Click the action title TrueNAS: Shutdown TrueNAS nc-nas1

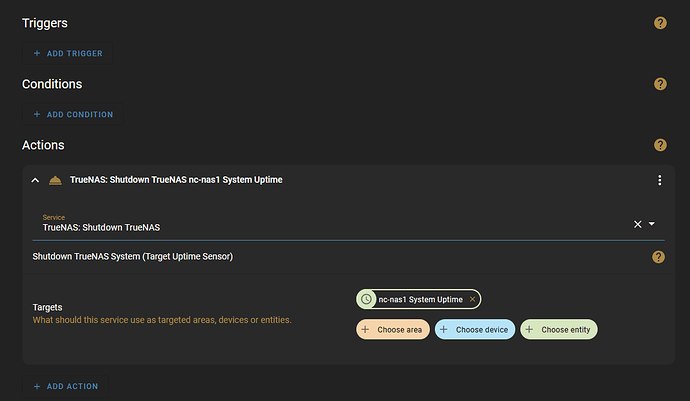[x=176, y=180]
